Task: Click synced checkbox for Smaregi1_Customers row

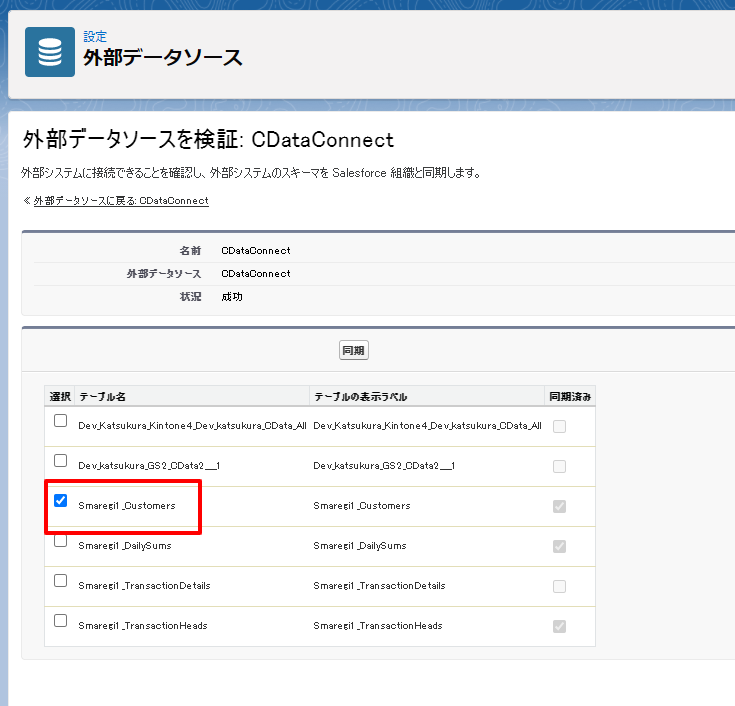Action: click(x=559, y=506)
